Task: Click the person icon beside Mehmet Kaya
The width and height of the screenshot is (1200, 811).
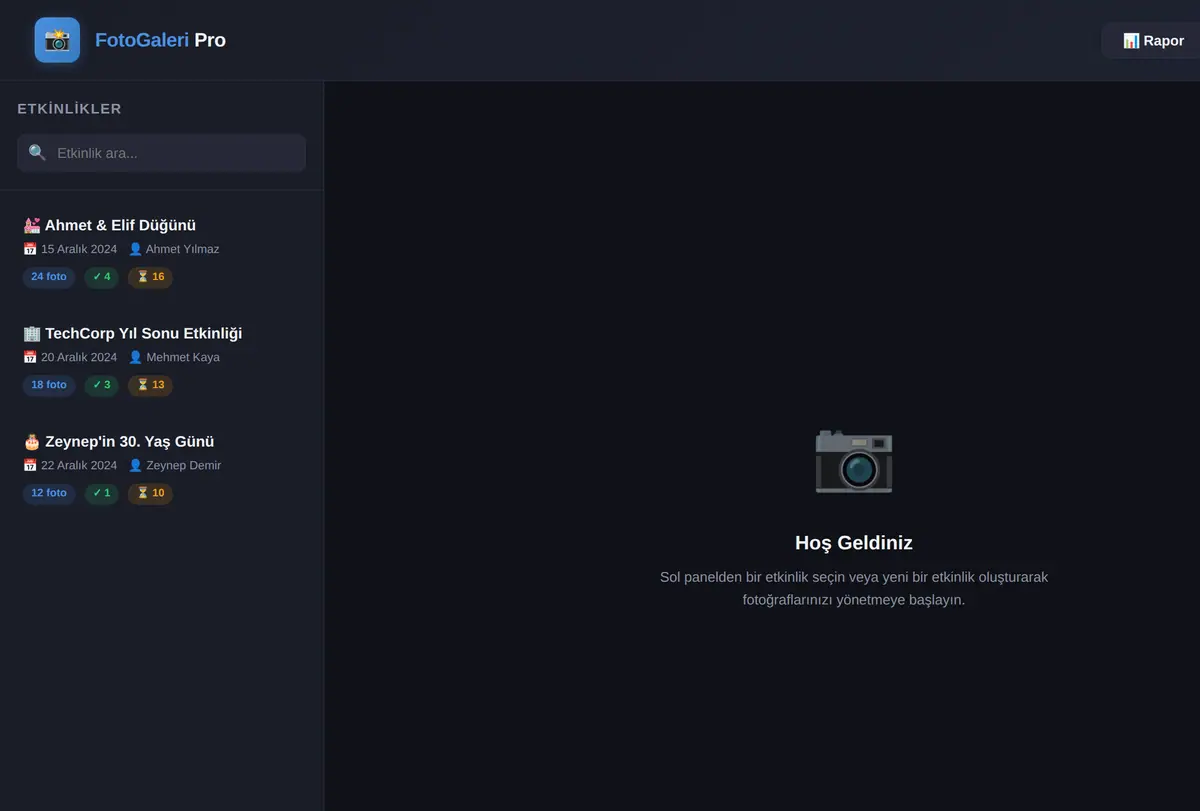Action: click(136, 357)
